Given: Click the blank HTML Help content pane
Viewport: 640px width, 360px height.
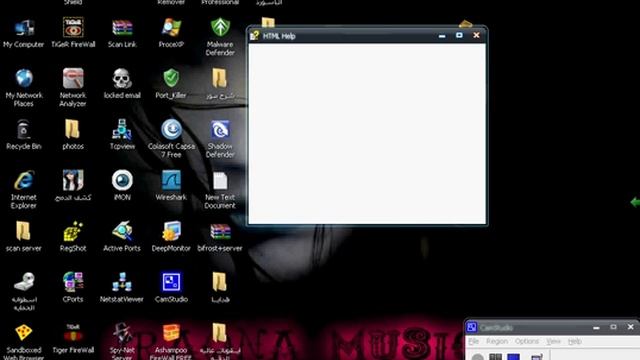Looking at the screenshot, I should 367,133.
